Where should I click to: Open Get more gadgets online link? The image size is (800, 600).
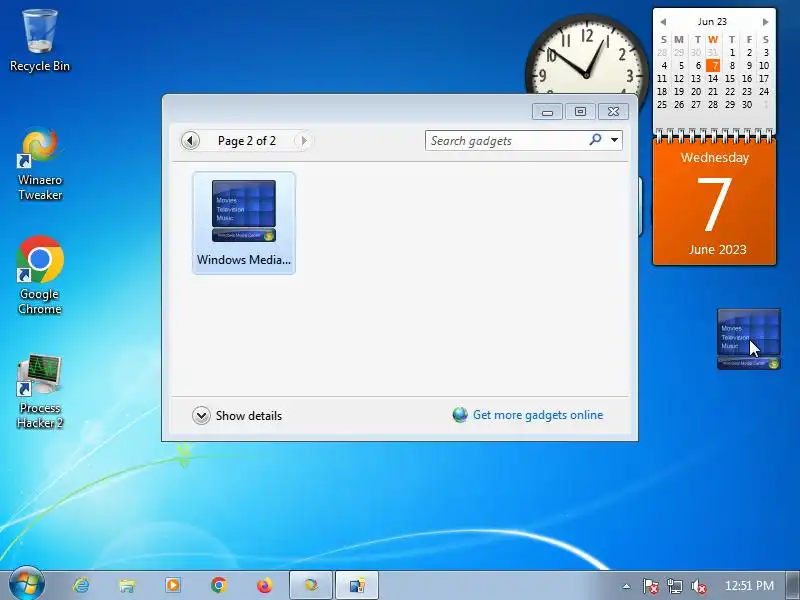tap(538, 415)
